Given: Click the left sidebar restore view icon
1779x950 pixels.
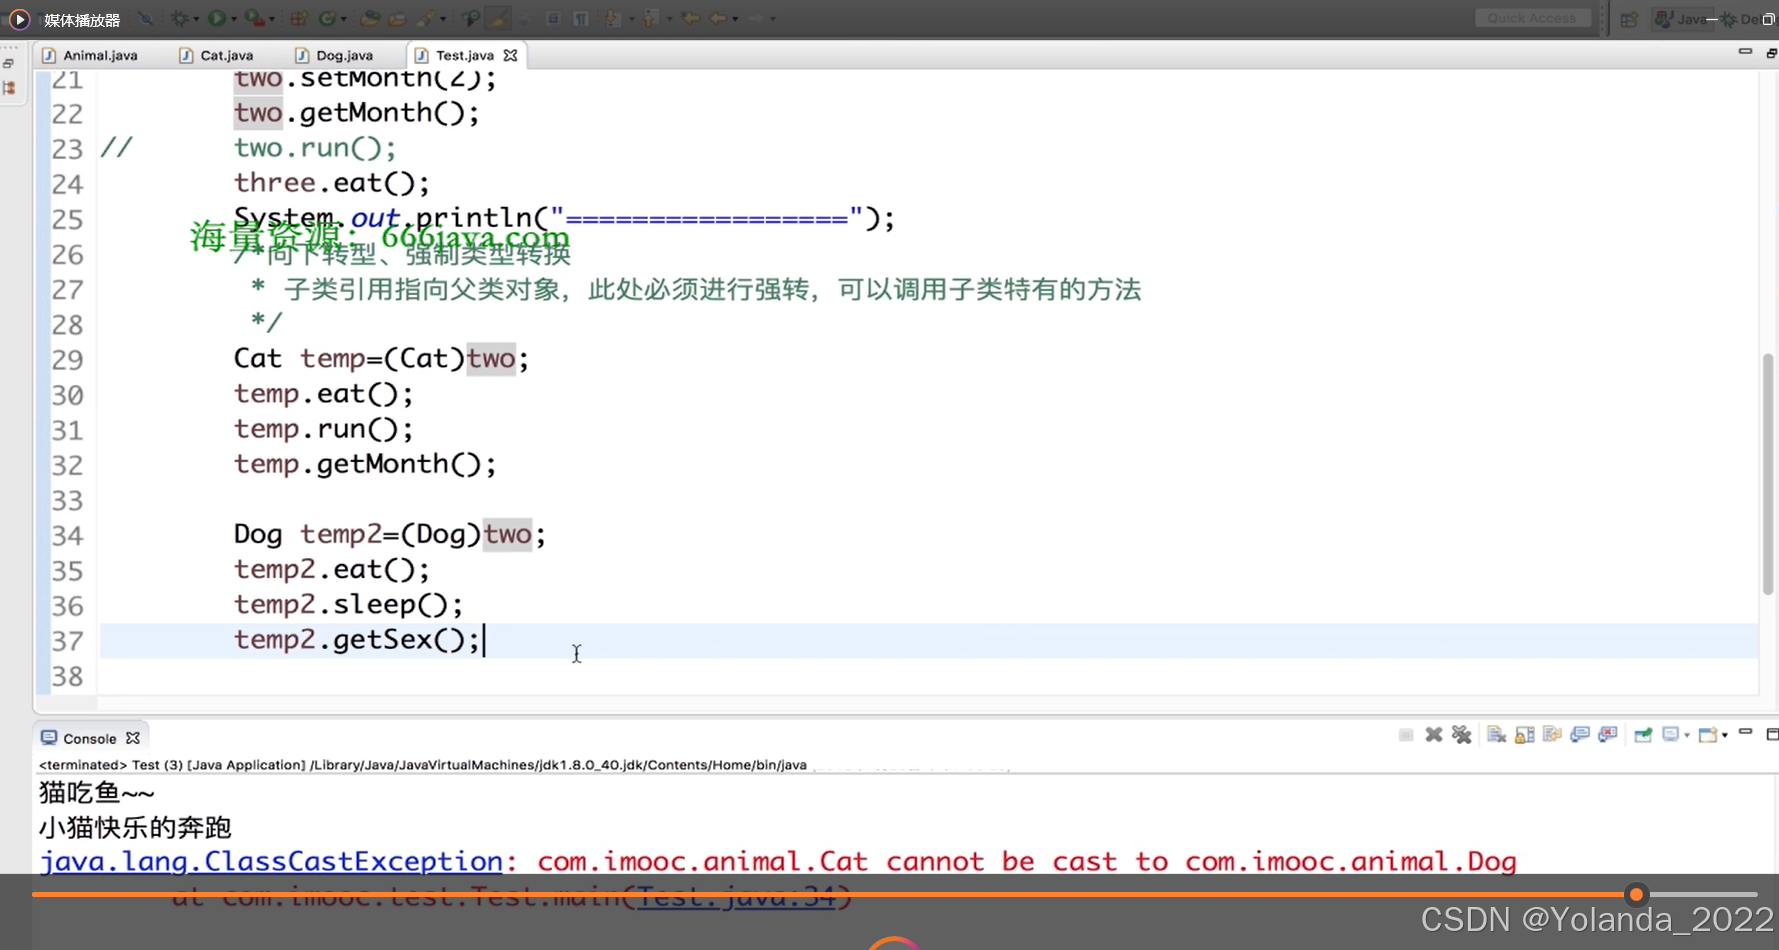Looking at the screenshot, I should tap(9, 63).
